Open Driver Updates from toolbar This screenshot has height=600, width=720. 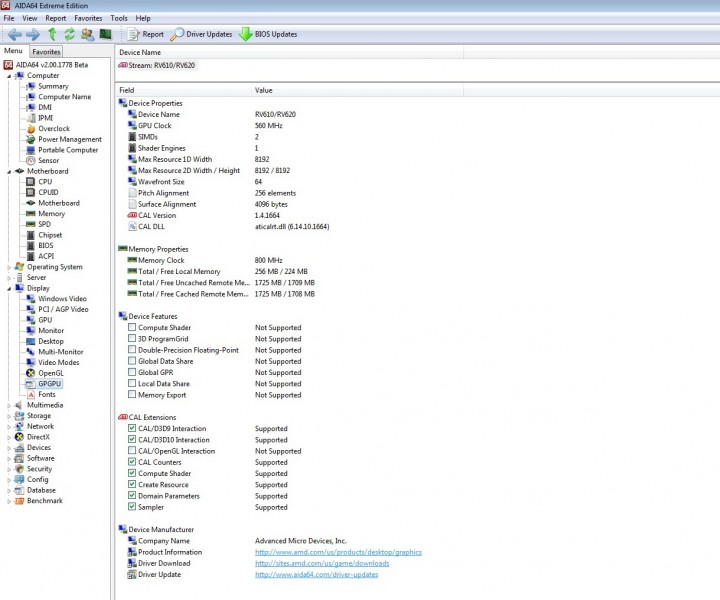[x=201, y=34]
